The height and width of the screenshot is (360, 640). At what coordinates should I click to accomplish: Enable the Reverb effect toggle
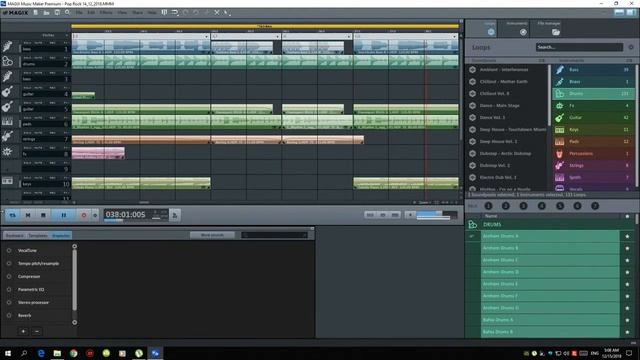[9, 316]
